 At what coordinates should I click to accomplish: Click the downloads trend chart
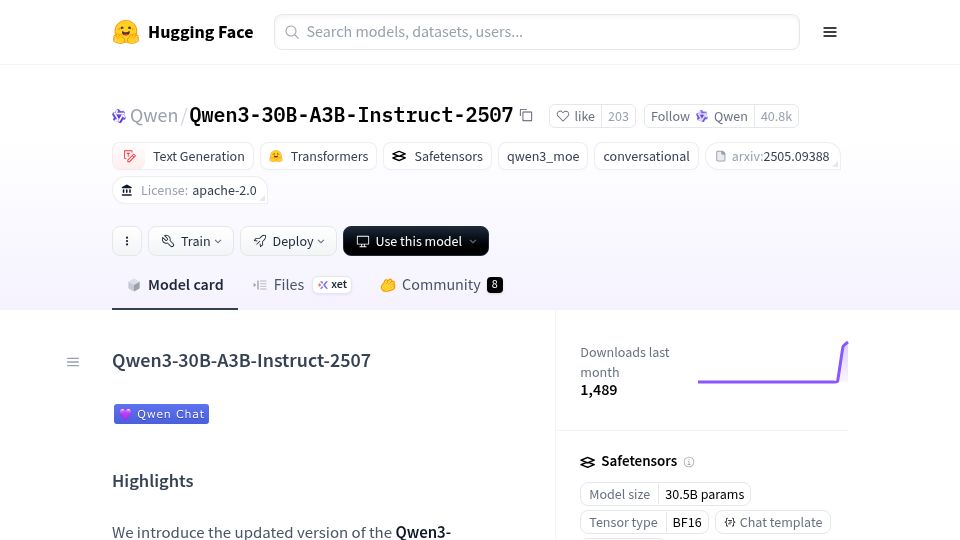click(x=773, y=362)
